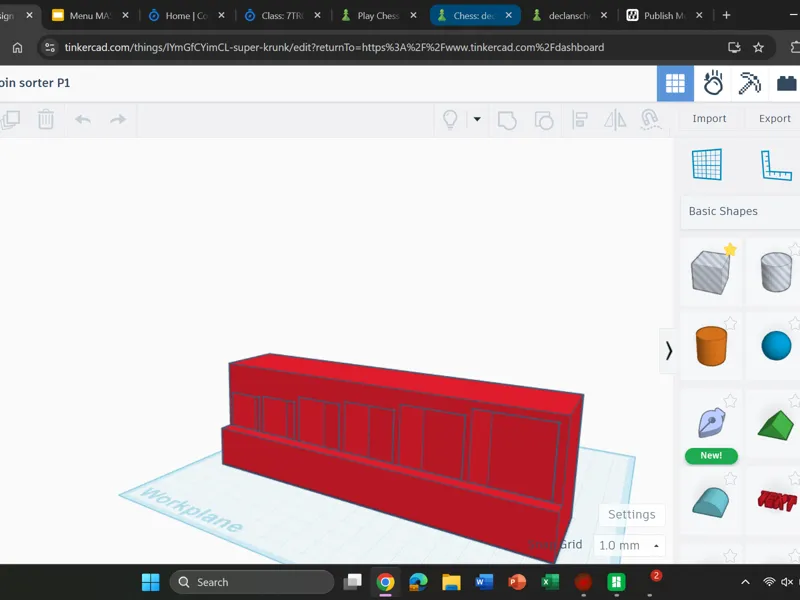The height and width of the screenshot is (600, 800).
Task: Select the Ruler tool icon
Action: click(x=776, y=165)
